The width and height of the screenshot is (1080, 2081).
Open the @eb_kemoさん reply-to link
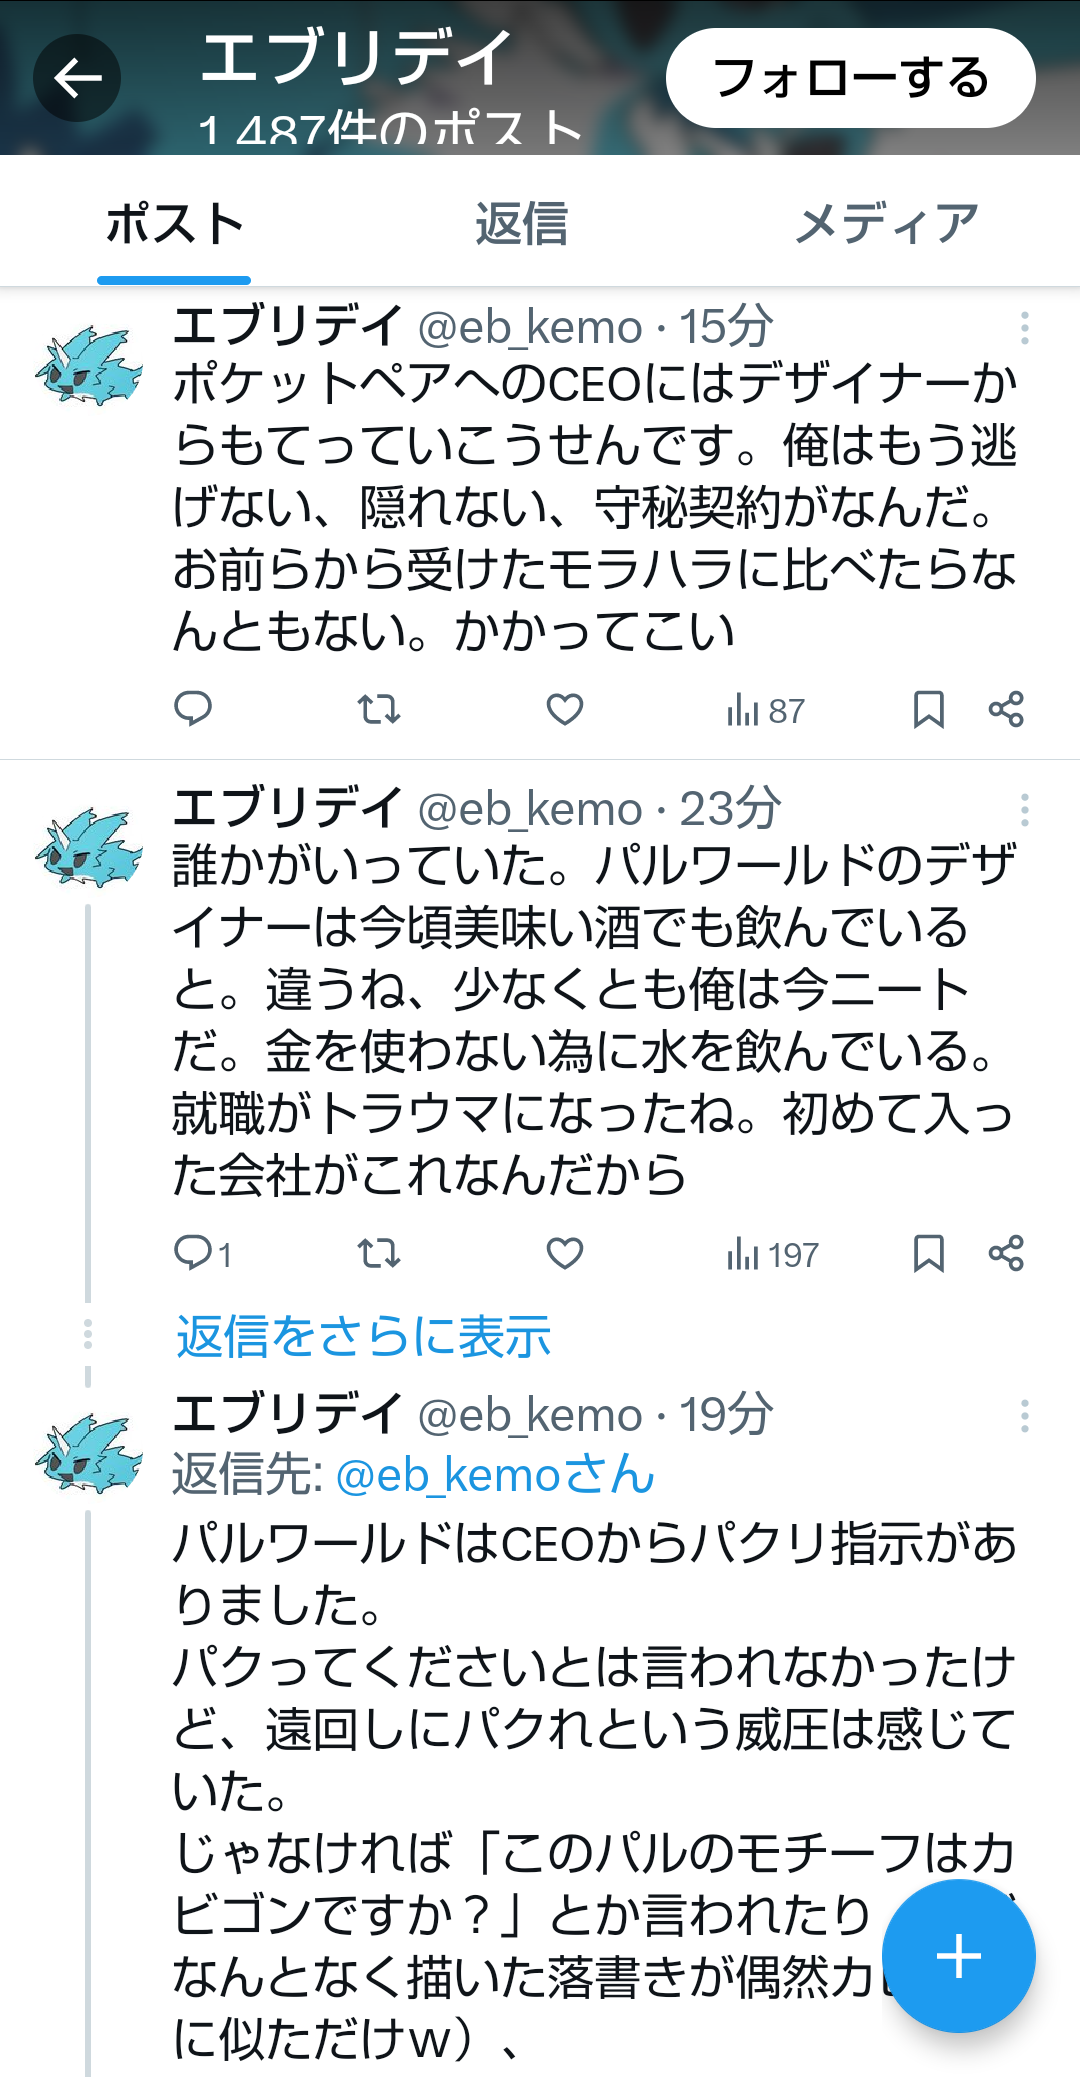tap(495, 1475)
